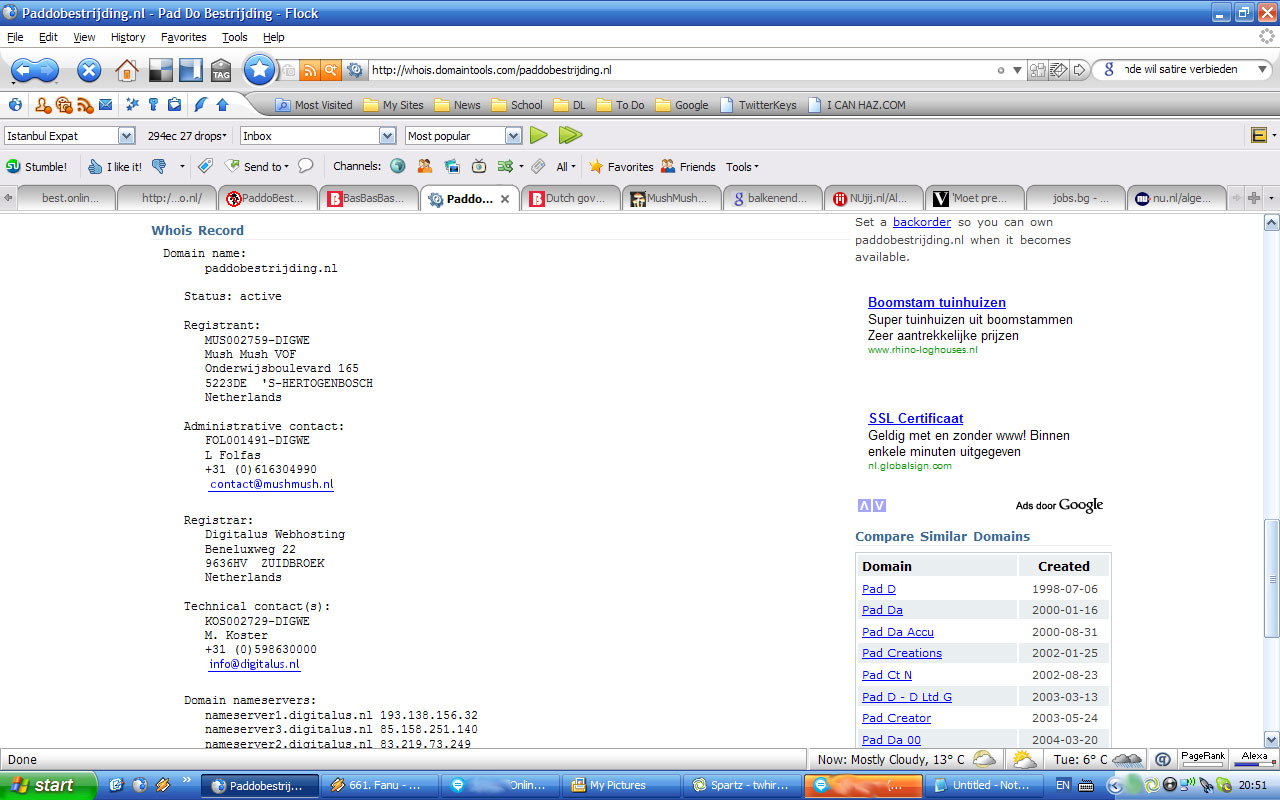
Task: Click the Stumble! button
Action: (37, 167)
